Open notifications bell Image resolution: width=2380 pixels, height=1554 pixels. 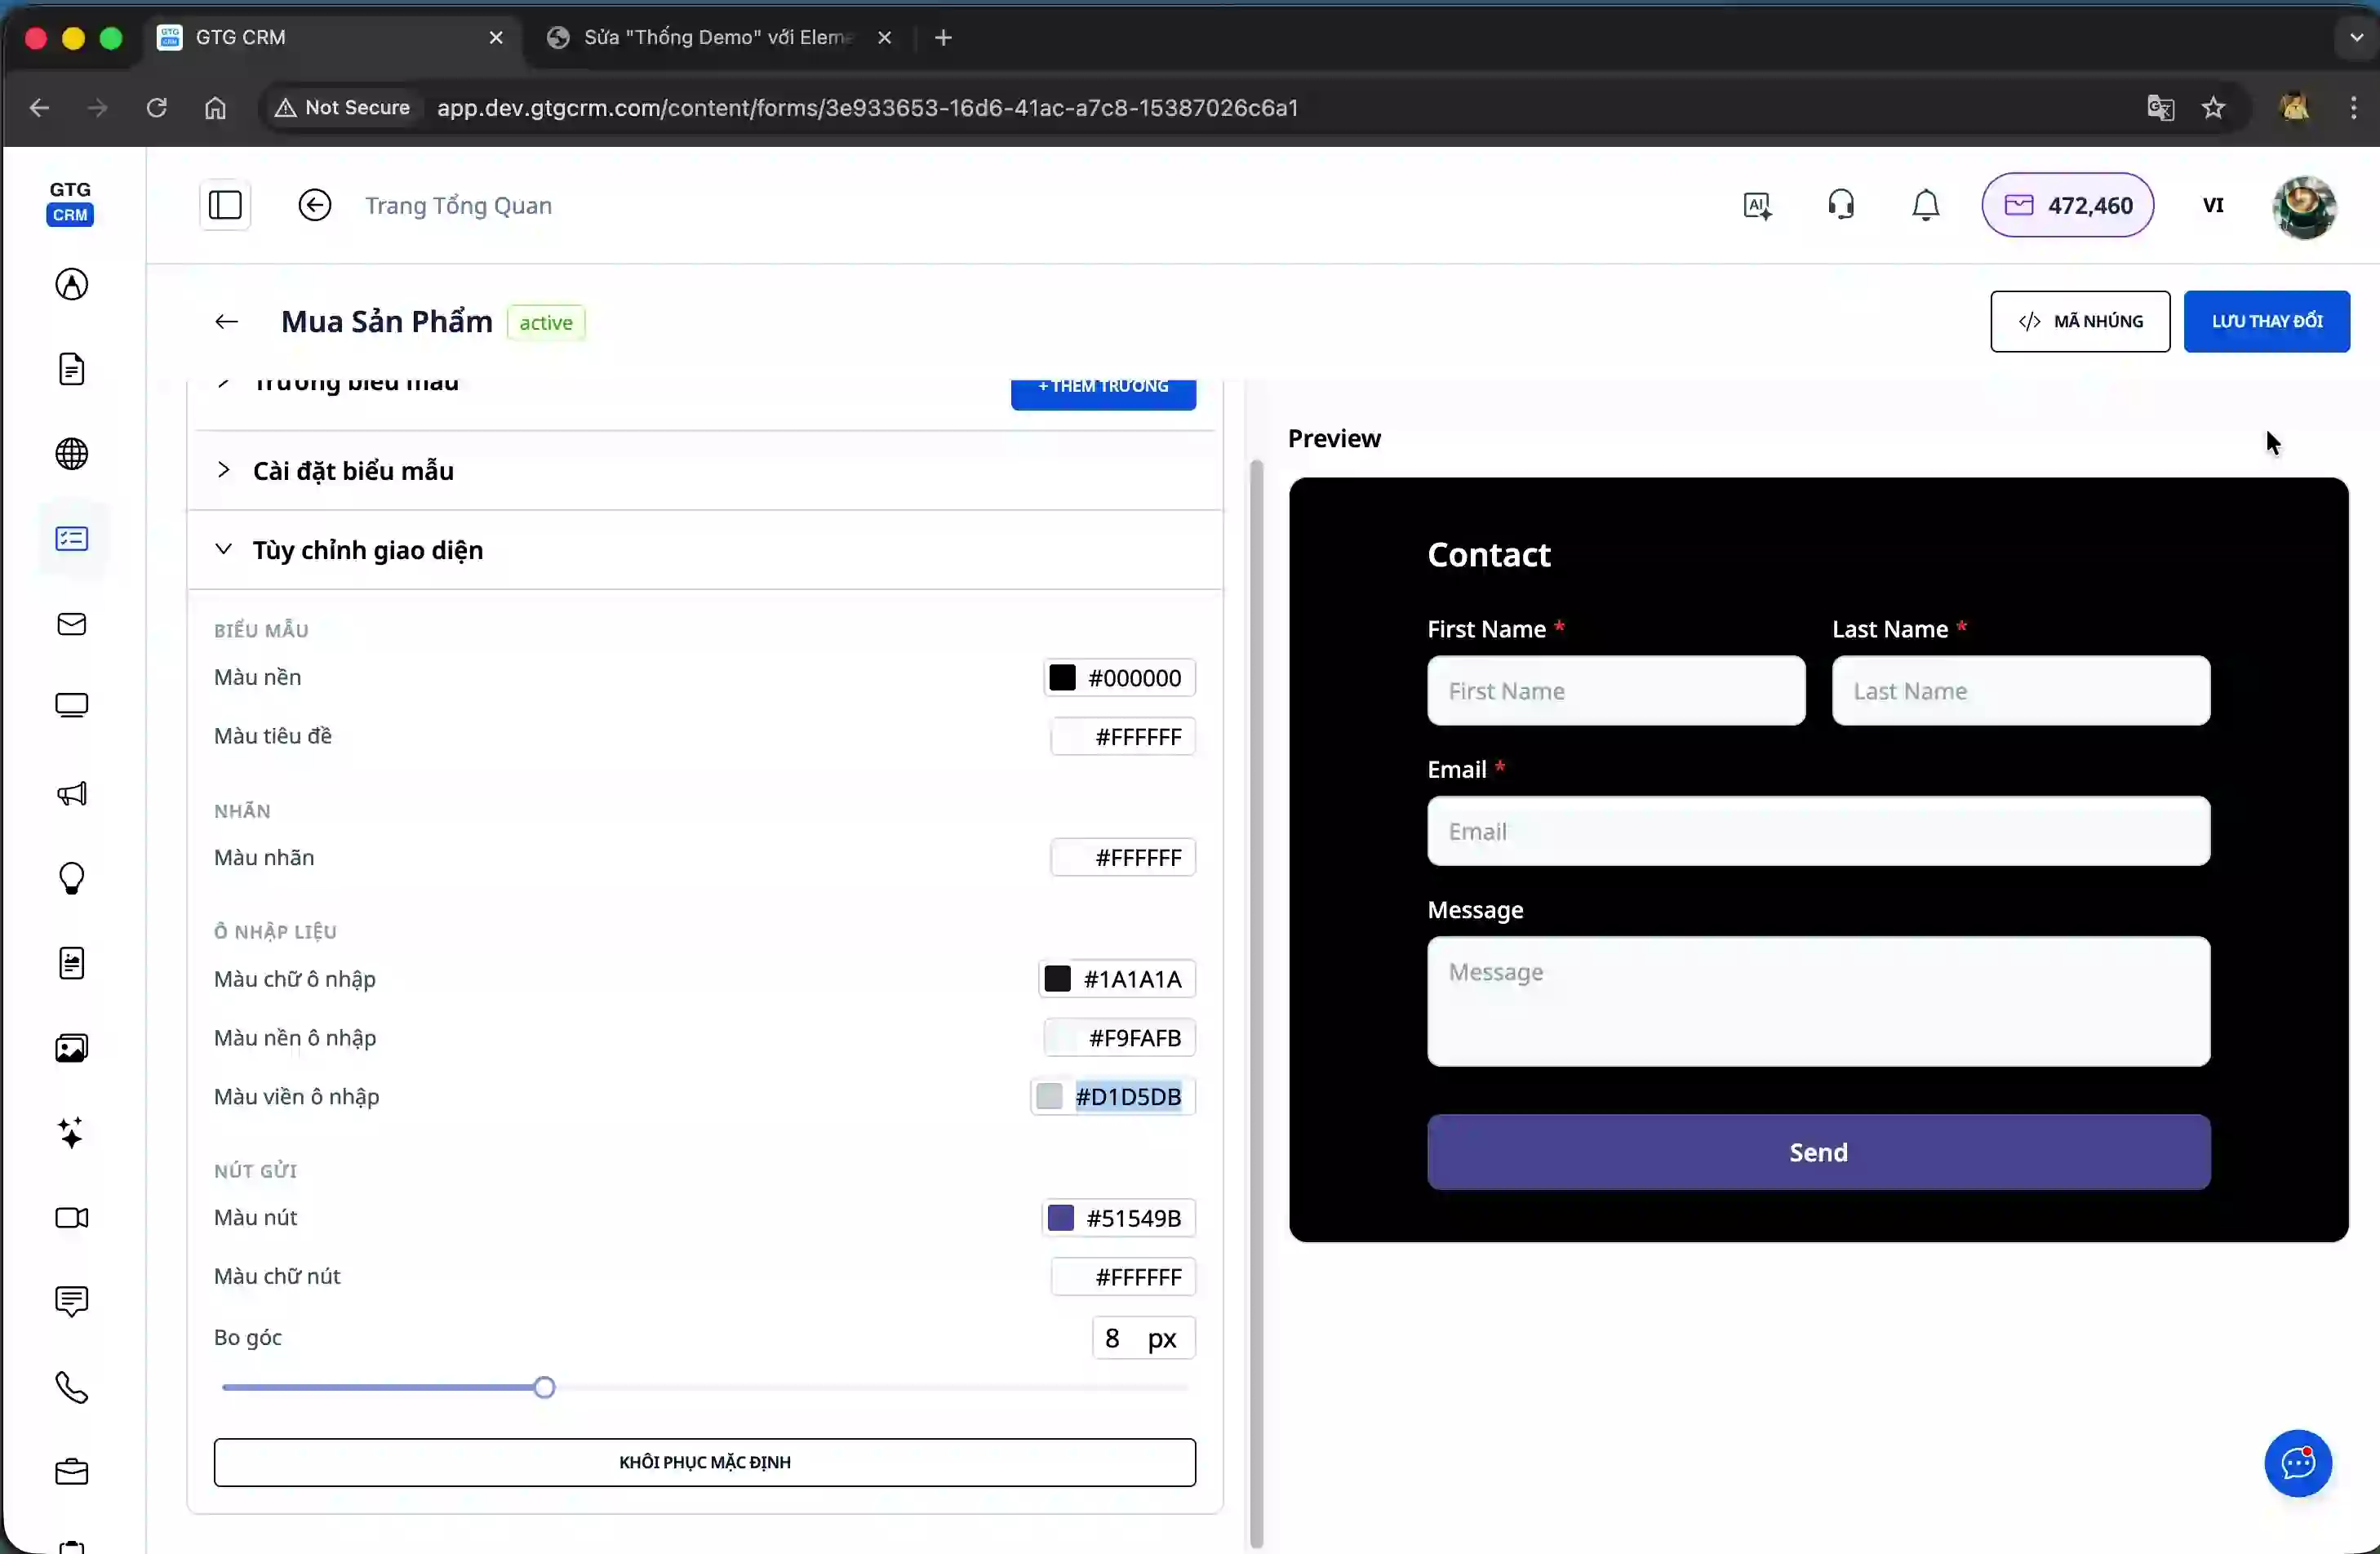pyautogui.click(x=1925, y=206)
